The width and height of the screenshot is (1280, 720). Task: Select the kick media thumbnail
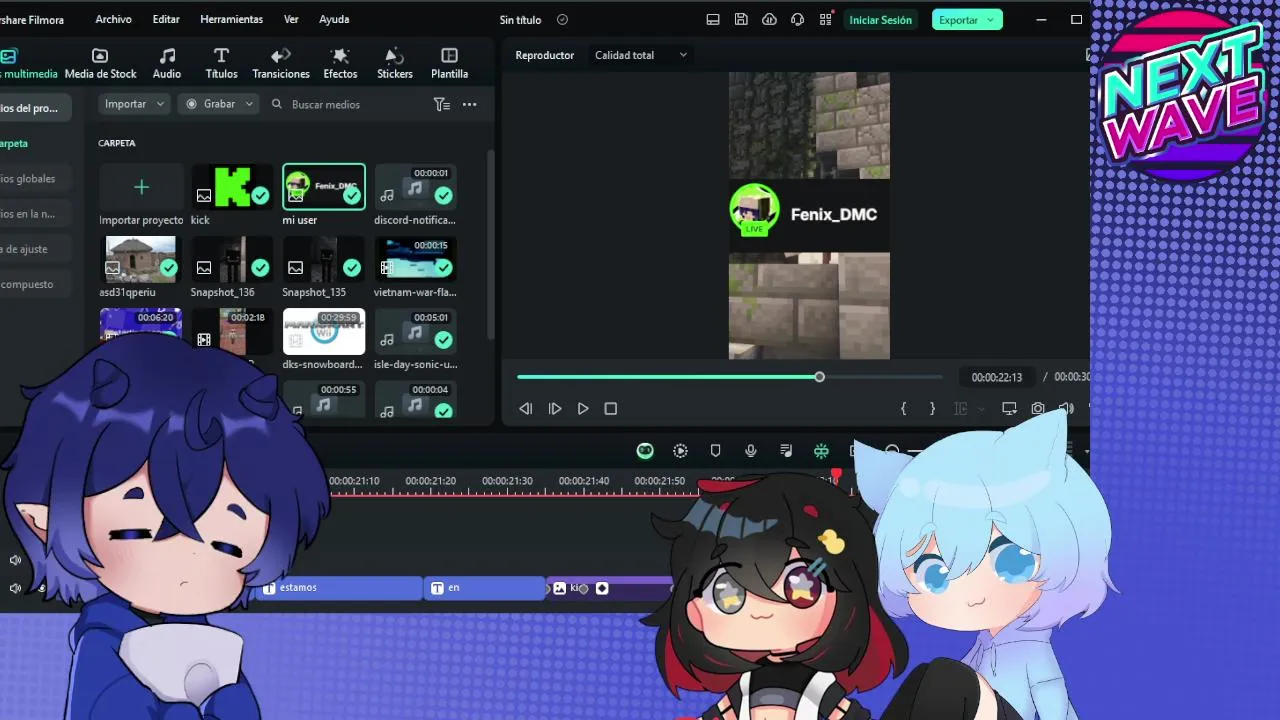[232, 187]
